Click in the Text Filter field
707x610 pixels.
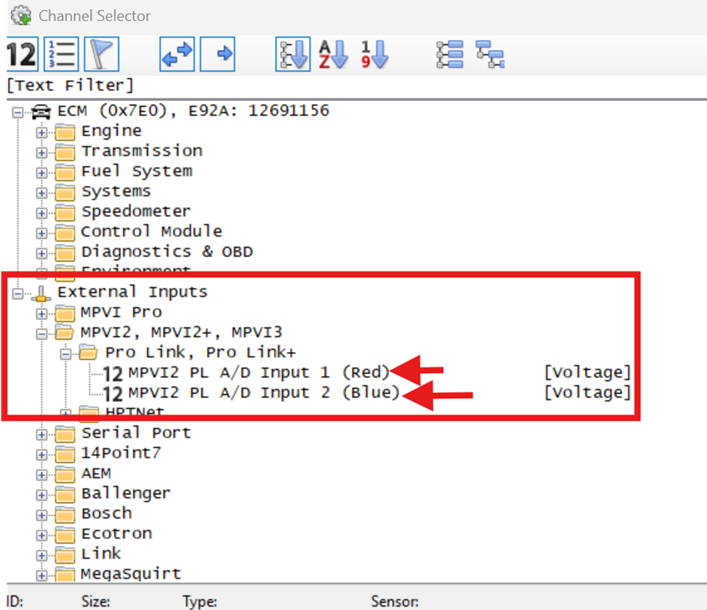coord(300,86)
